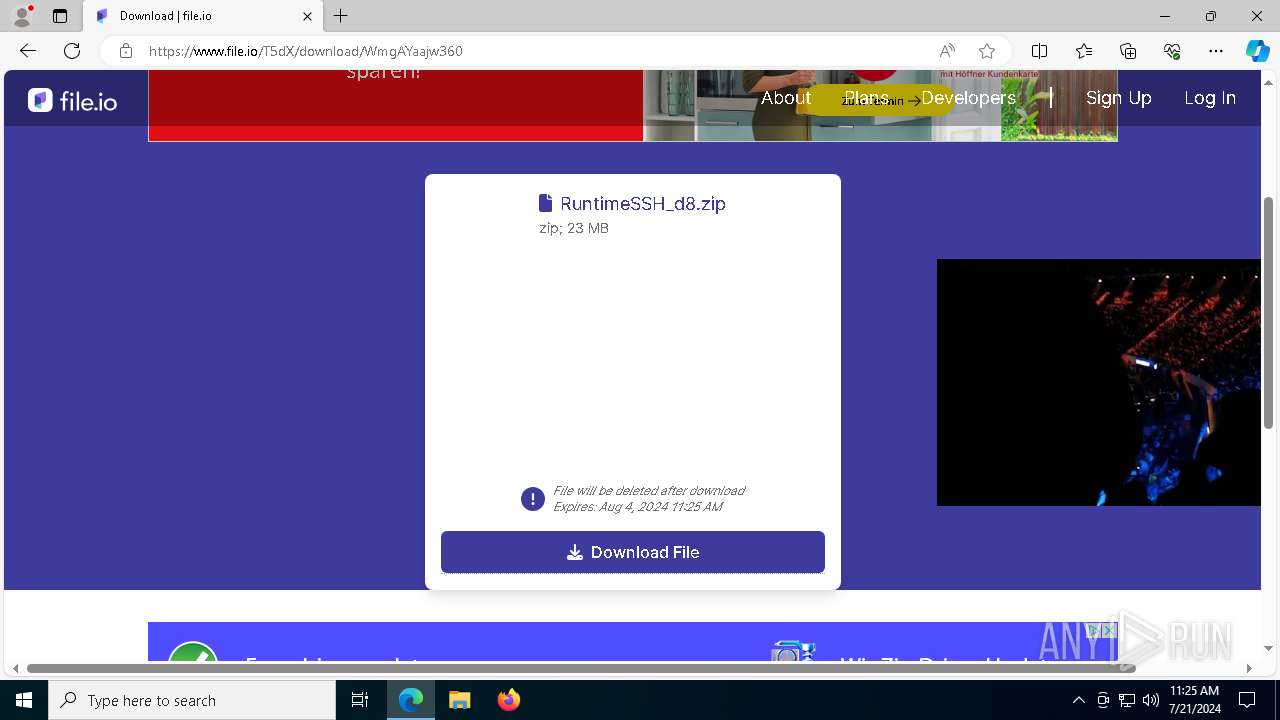Refresh the current page

72,51
